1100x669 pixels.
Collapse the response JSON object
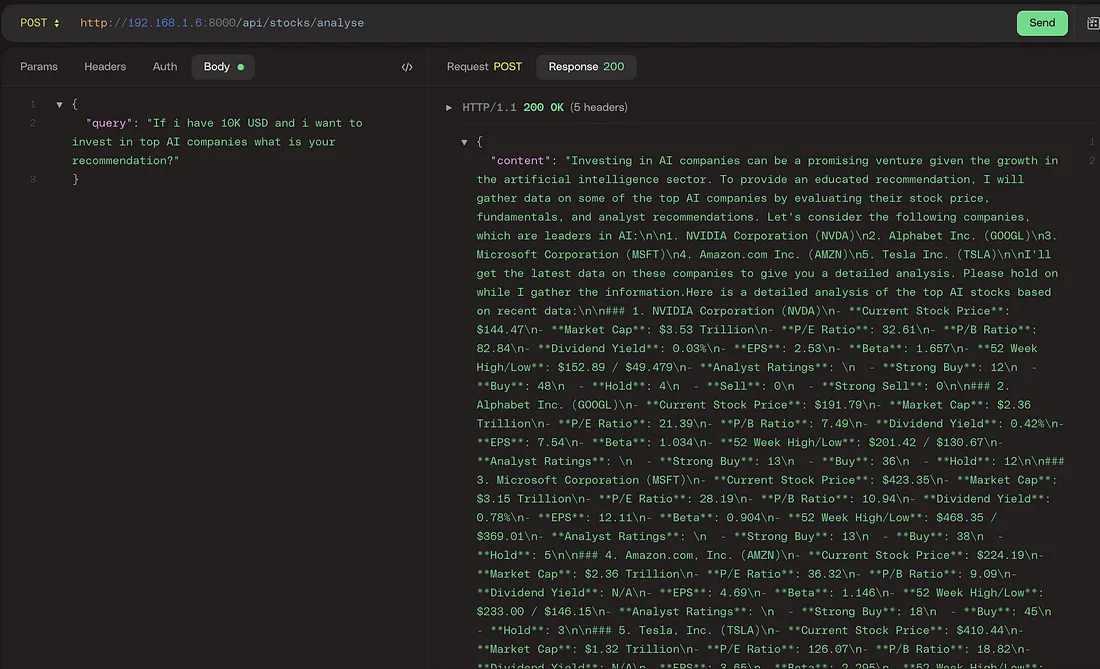(x=464, y=142)
